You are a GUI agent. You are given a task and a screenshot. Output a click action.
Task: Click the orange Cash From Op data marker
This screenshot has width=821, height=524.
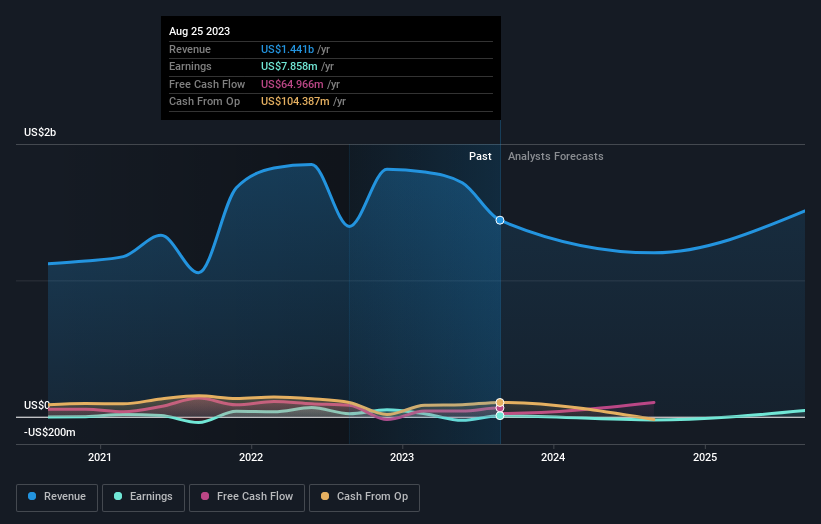500,403
